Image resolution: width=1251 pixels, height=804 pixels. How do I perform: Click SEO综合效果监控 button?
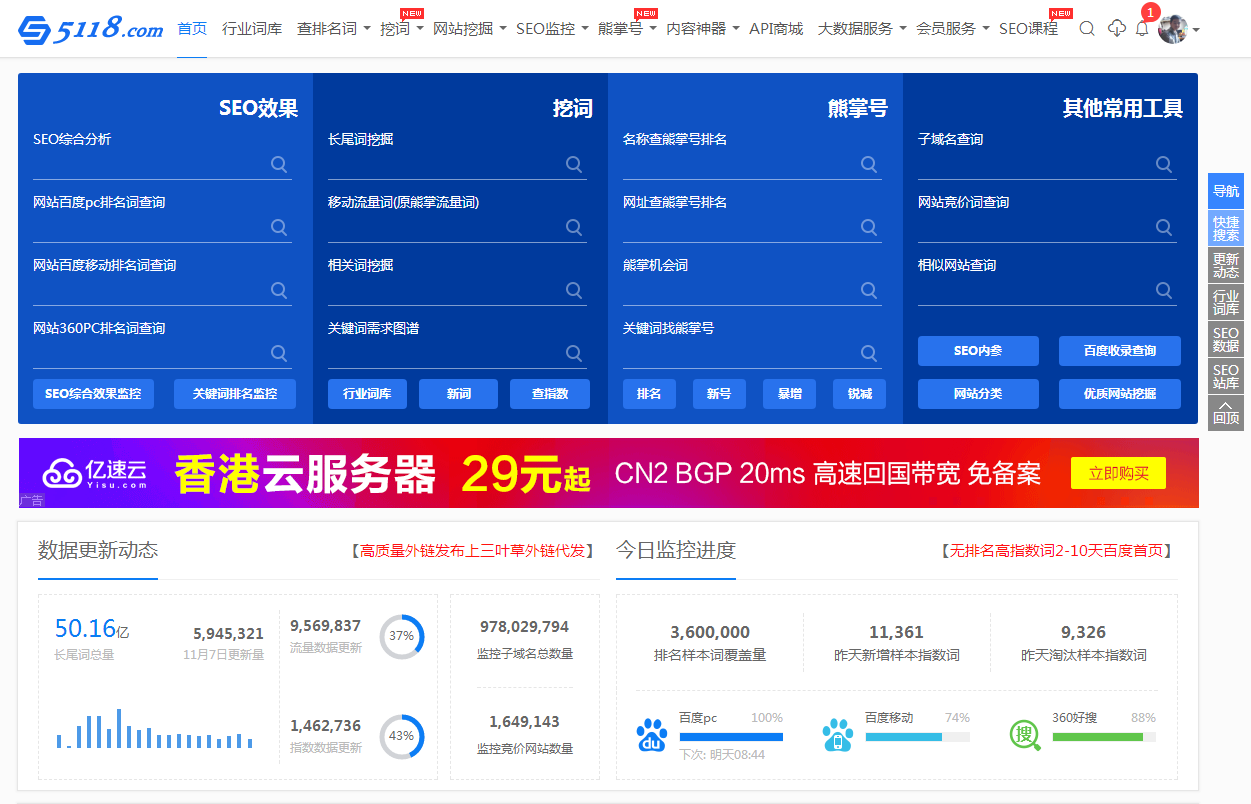[93, 394]
